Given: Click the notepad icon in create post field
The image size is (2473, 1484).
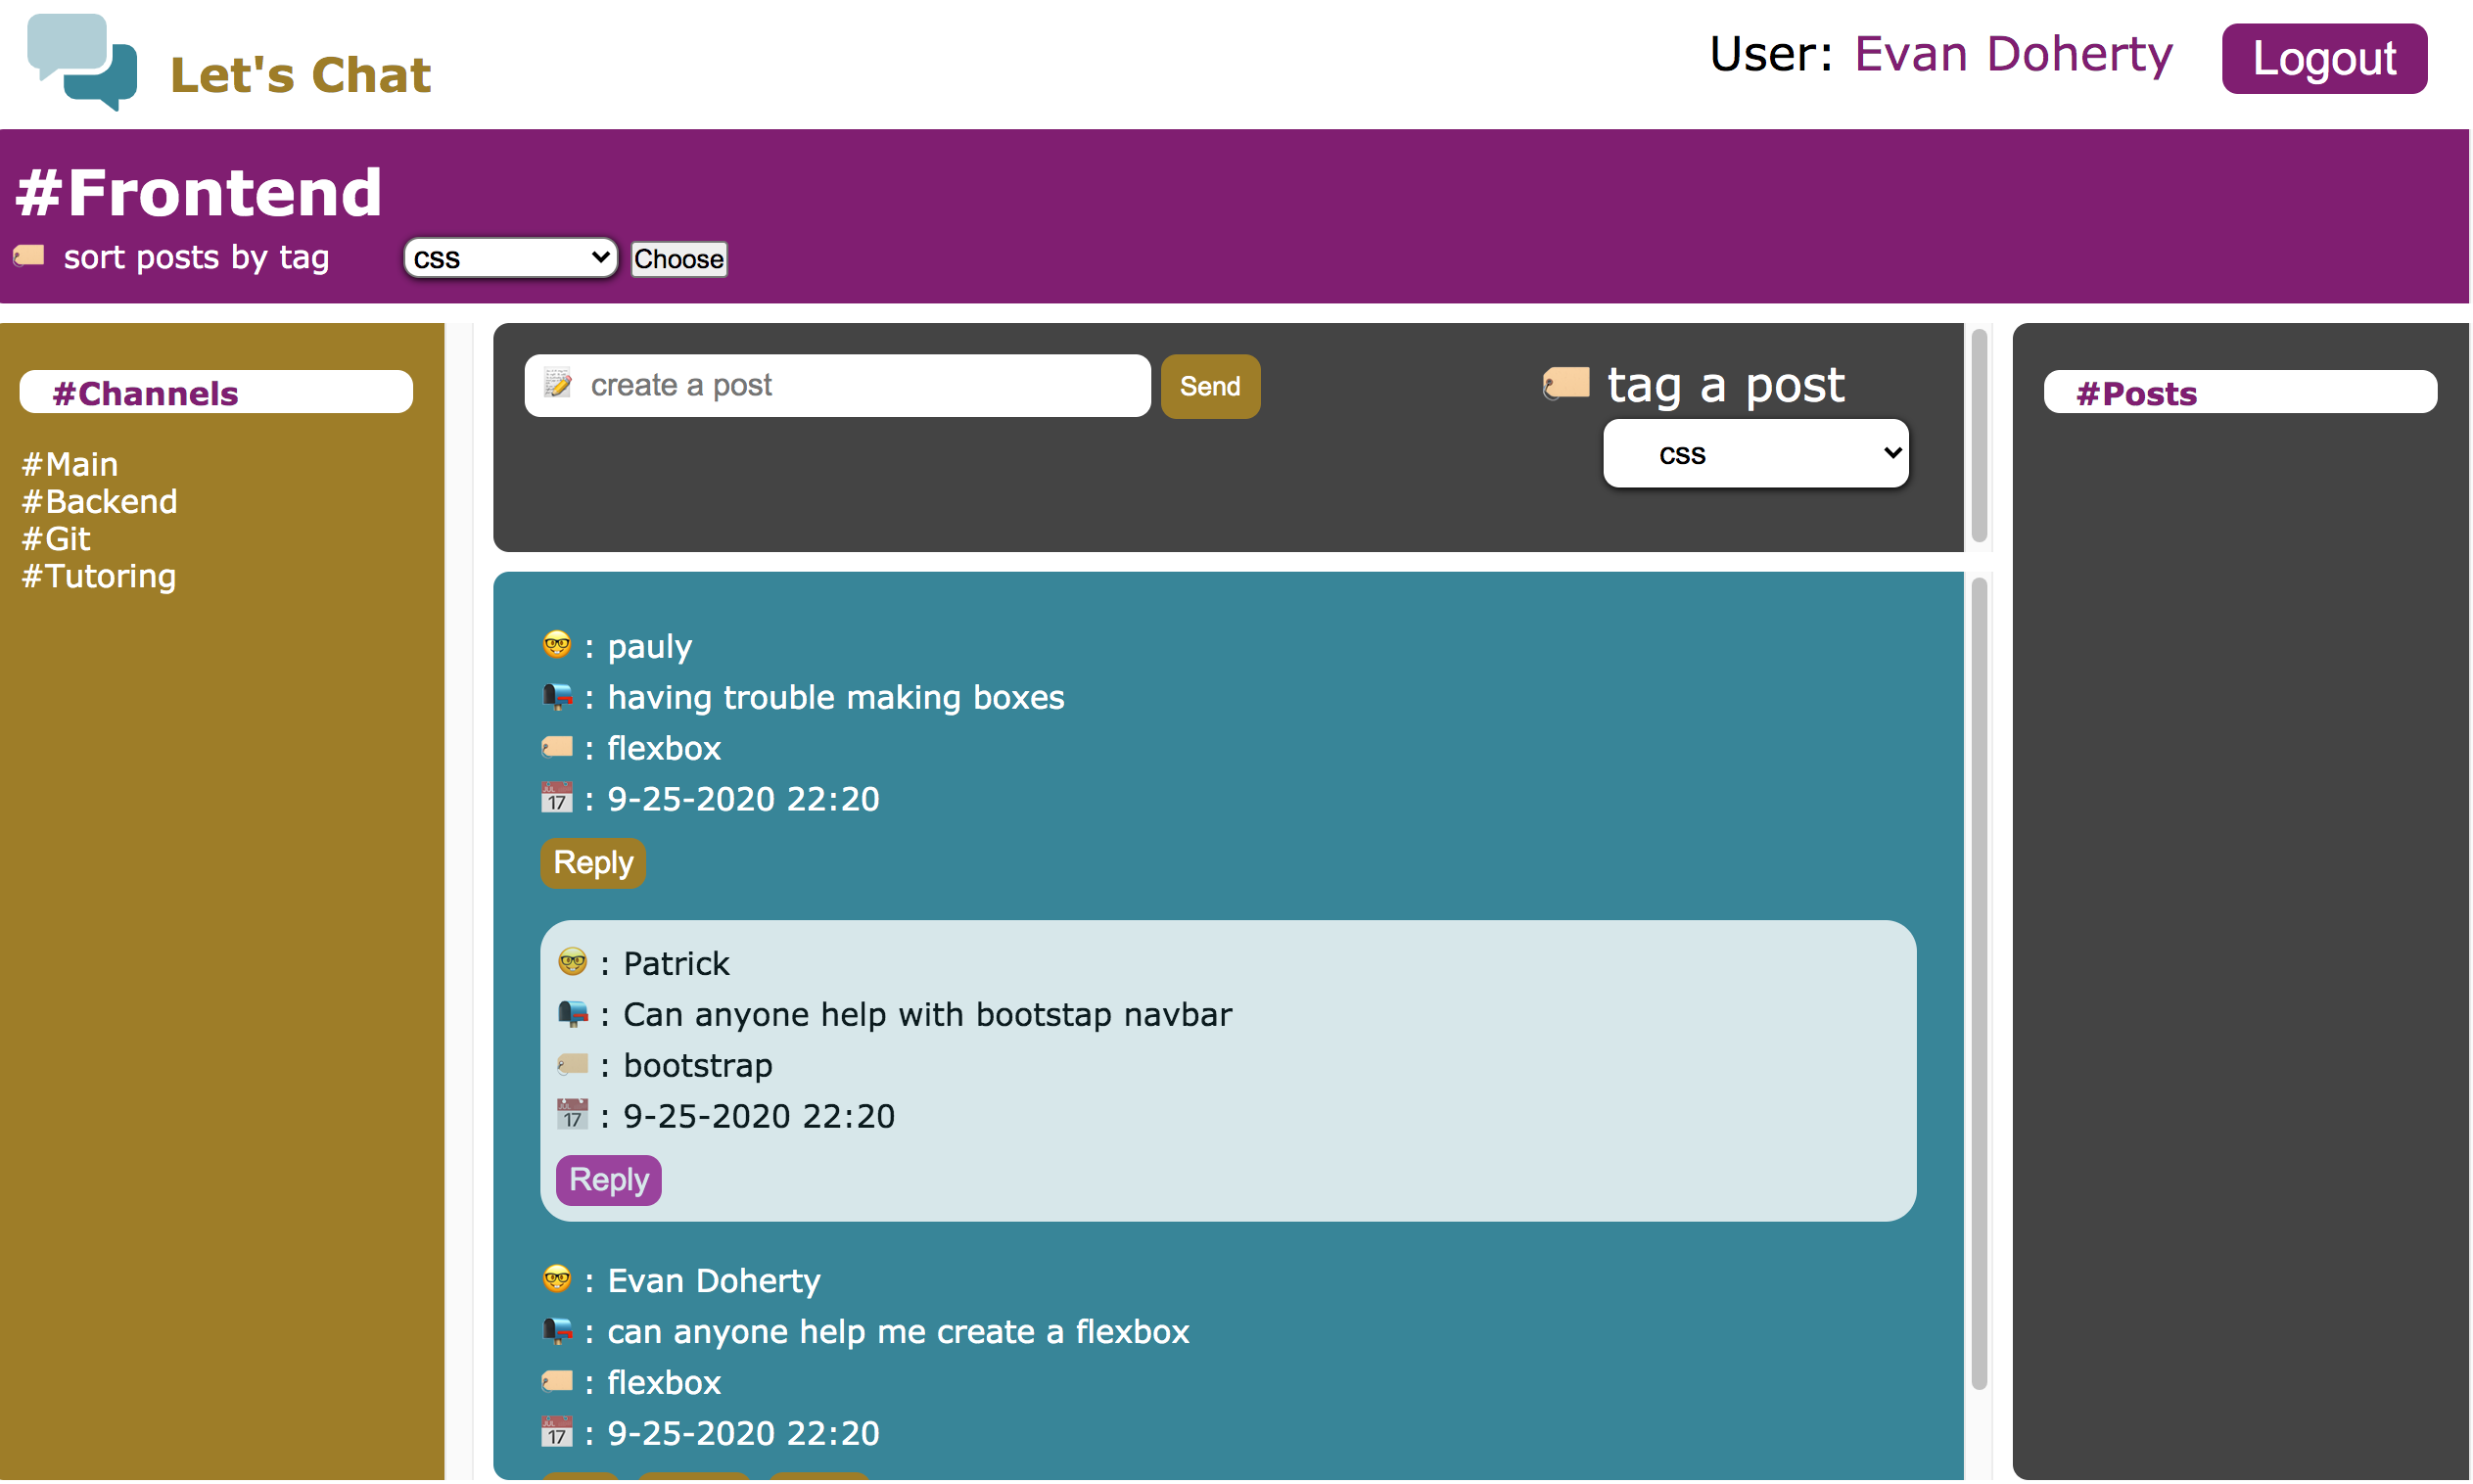Looking at the screenshot, I should (558, 384).
